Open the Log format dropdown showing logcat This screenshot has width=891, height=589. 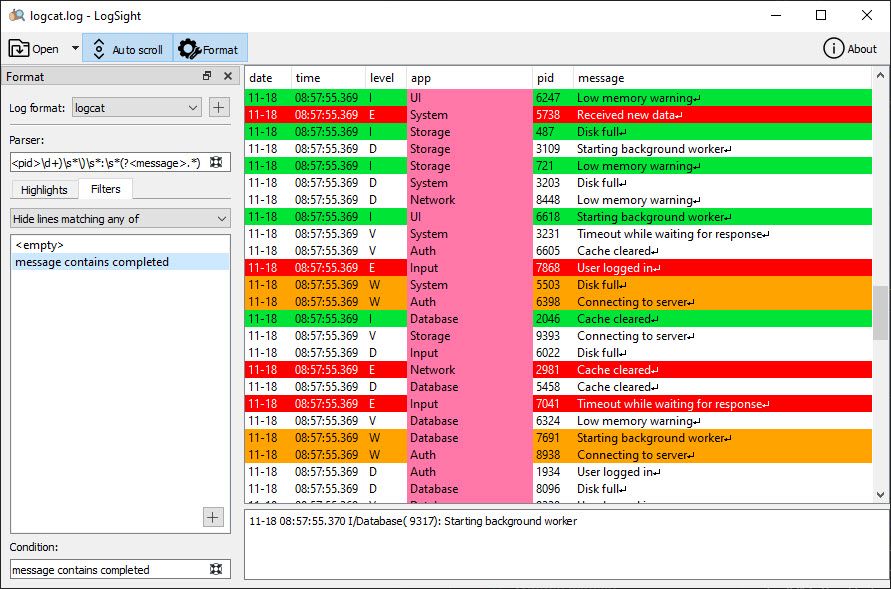click(136, 107)
